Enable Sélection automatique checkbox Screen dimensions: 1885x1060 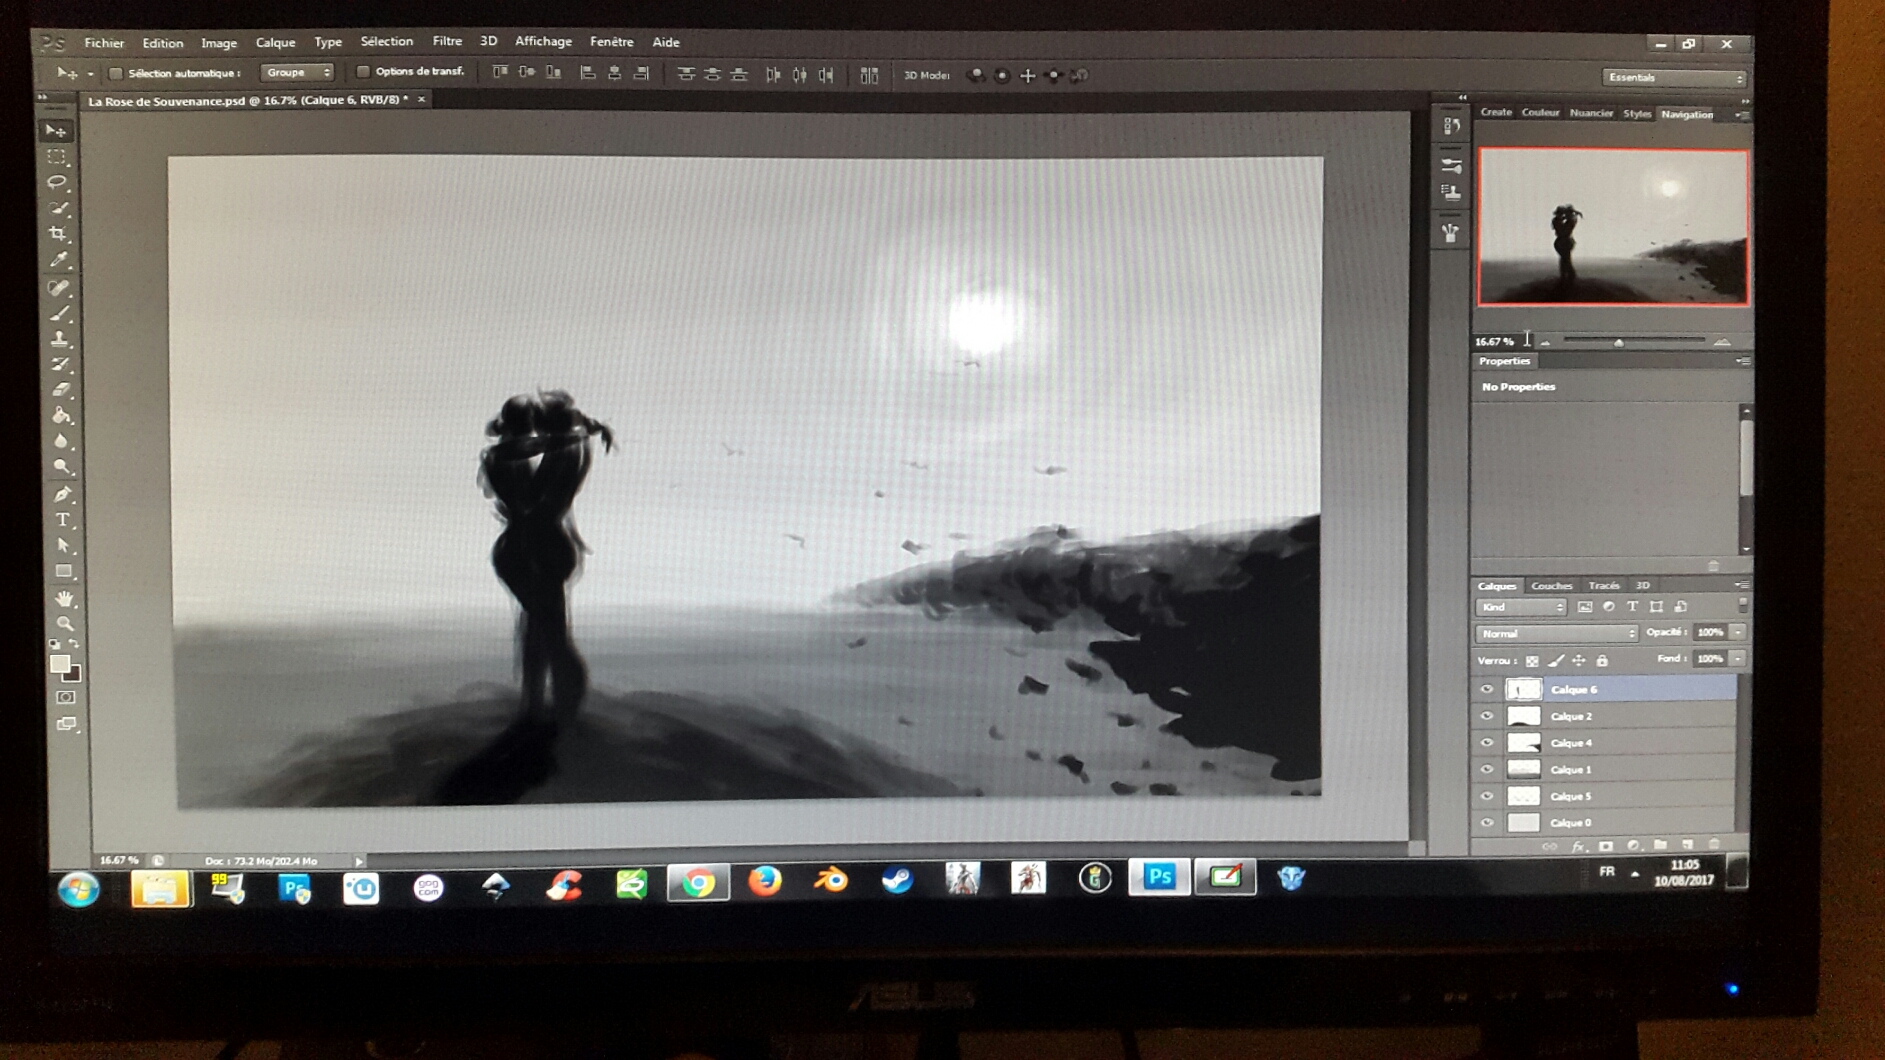(116, 73)
